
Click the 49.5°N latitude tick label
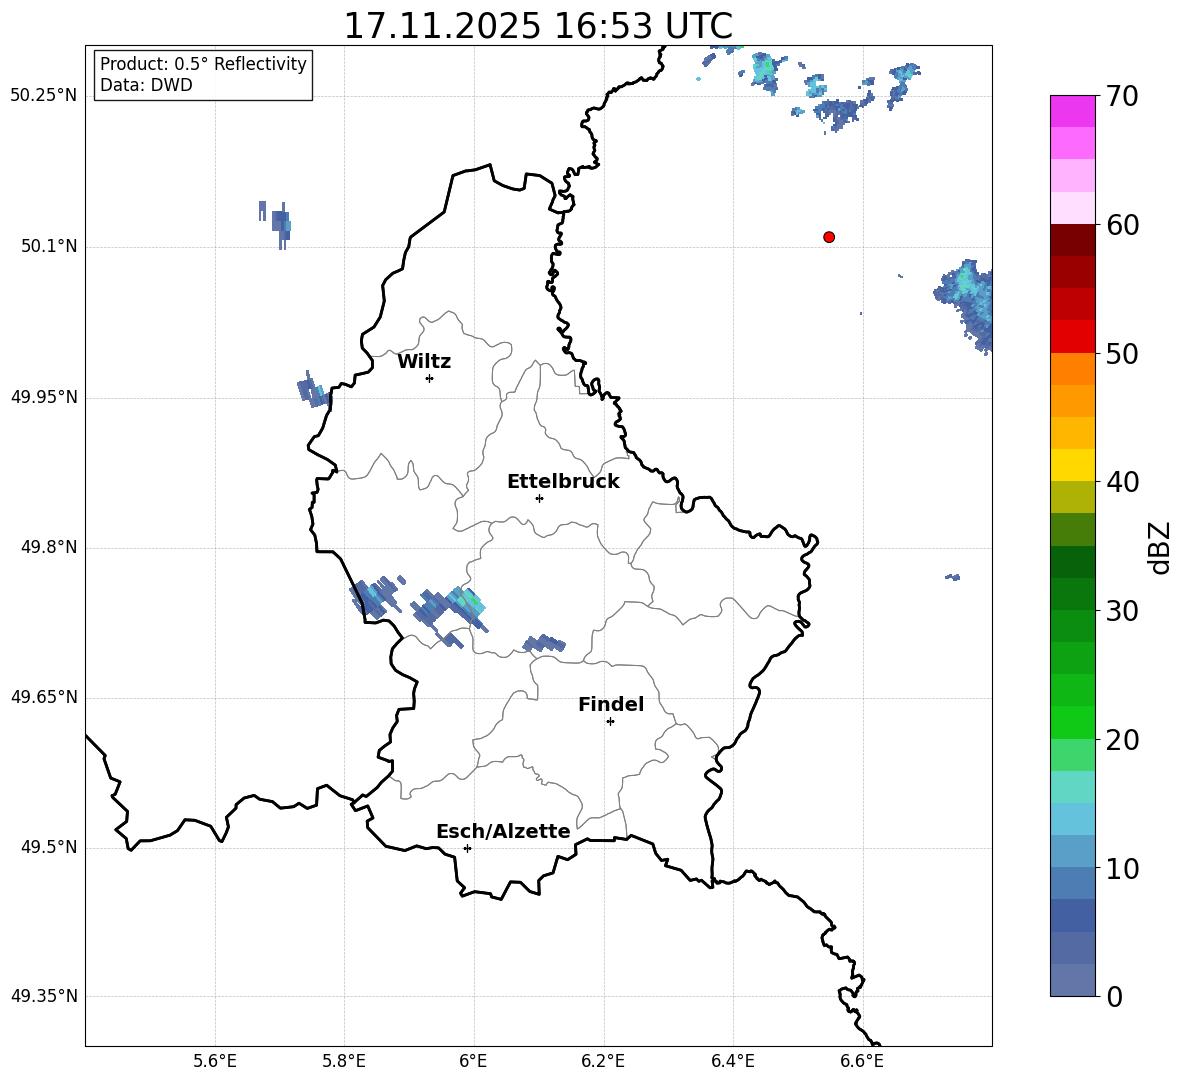(x=49, y=847)
